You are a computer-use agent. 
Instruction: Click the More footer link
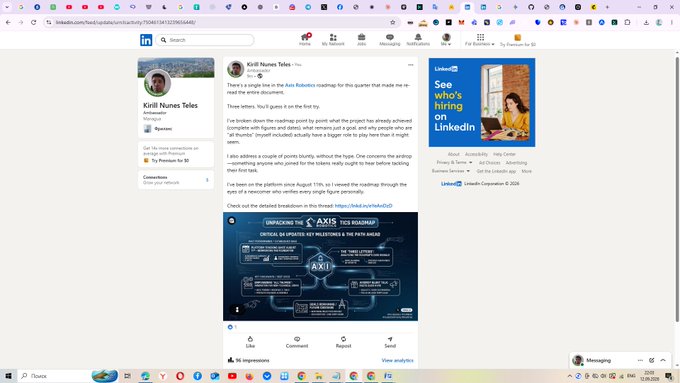526,171
